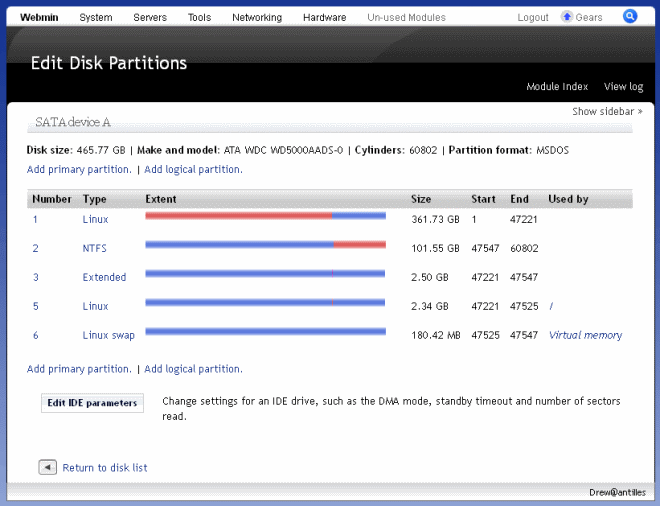Click the back arrow icon near Return to disk list

(x=48, y=467)
